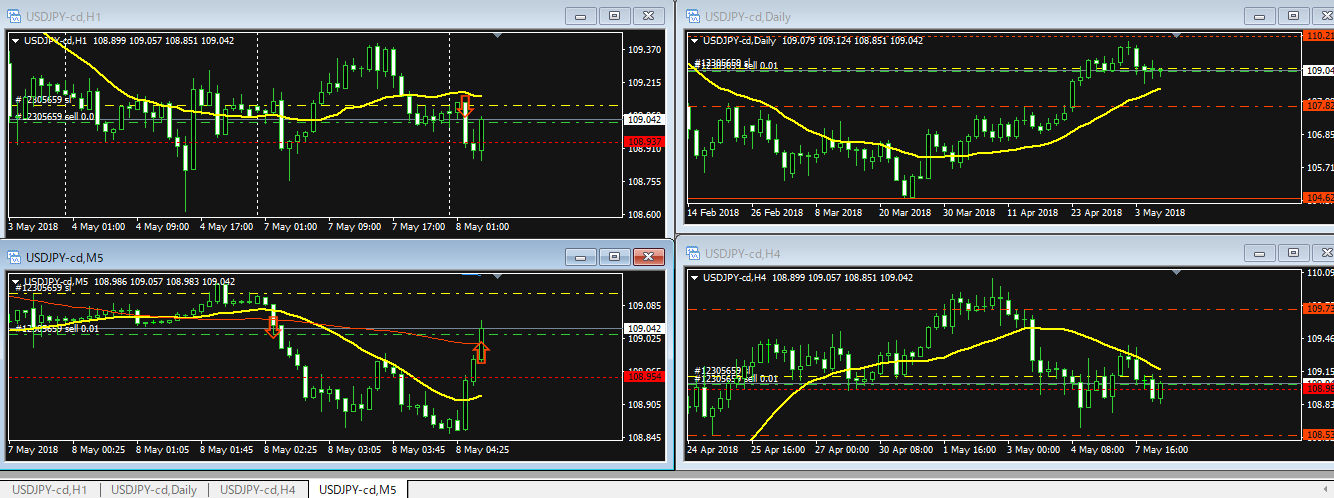This screenshot has width=1334, height=498.
Task: Click the 109.042 current price in M5 chart
Action: coord(642,328)
